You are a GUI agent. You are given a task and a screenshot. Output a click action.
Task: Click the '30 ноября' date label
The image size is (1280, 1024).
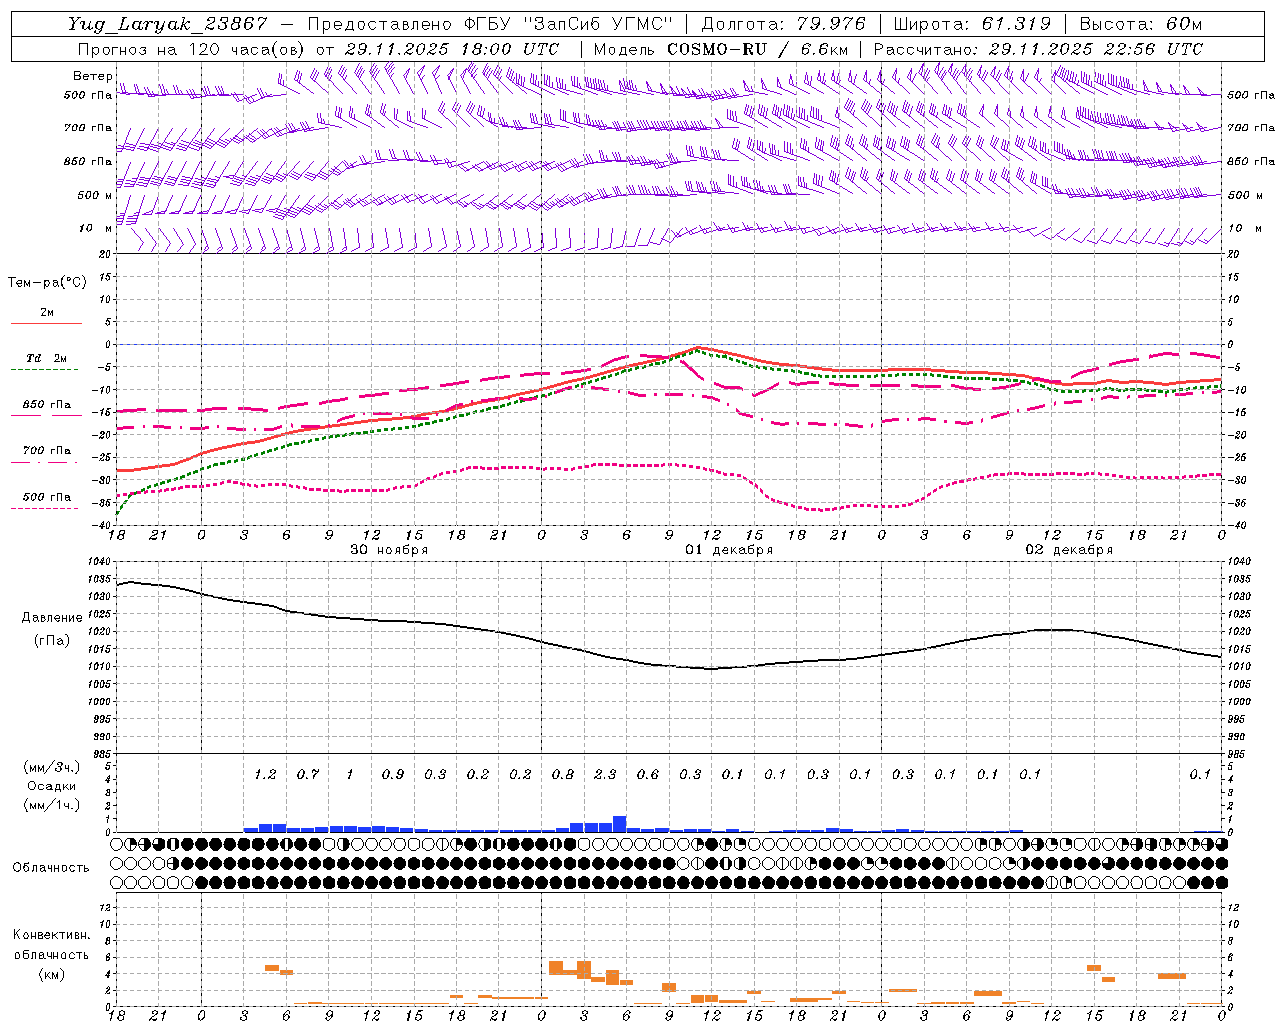coord(389,550)
